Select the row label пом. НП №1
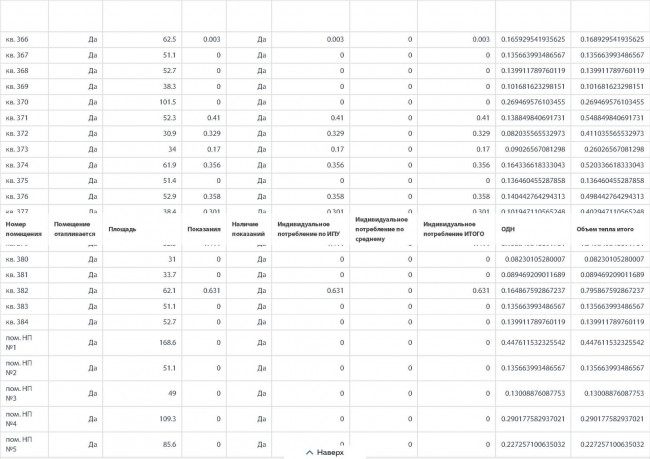The width and height of the screenshot is (650, 459). [19, 342]
